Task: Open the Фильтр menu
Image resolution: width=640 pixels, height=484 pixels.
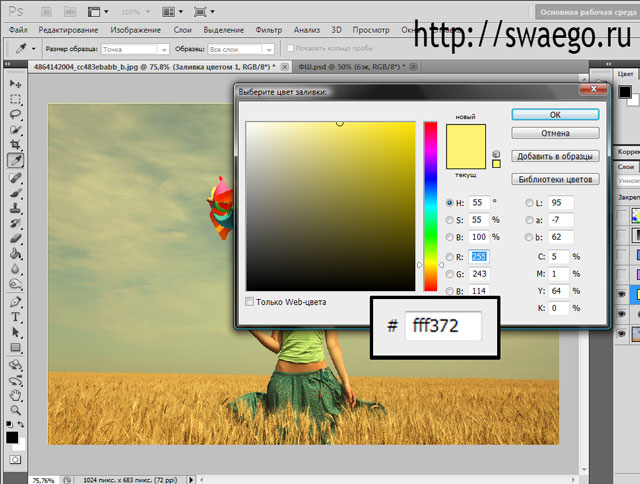Action: tap(269, 30)
